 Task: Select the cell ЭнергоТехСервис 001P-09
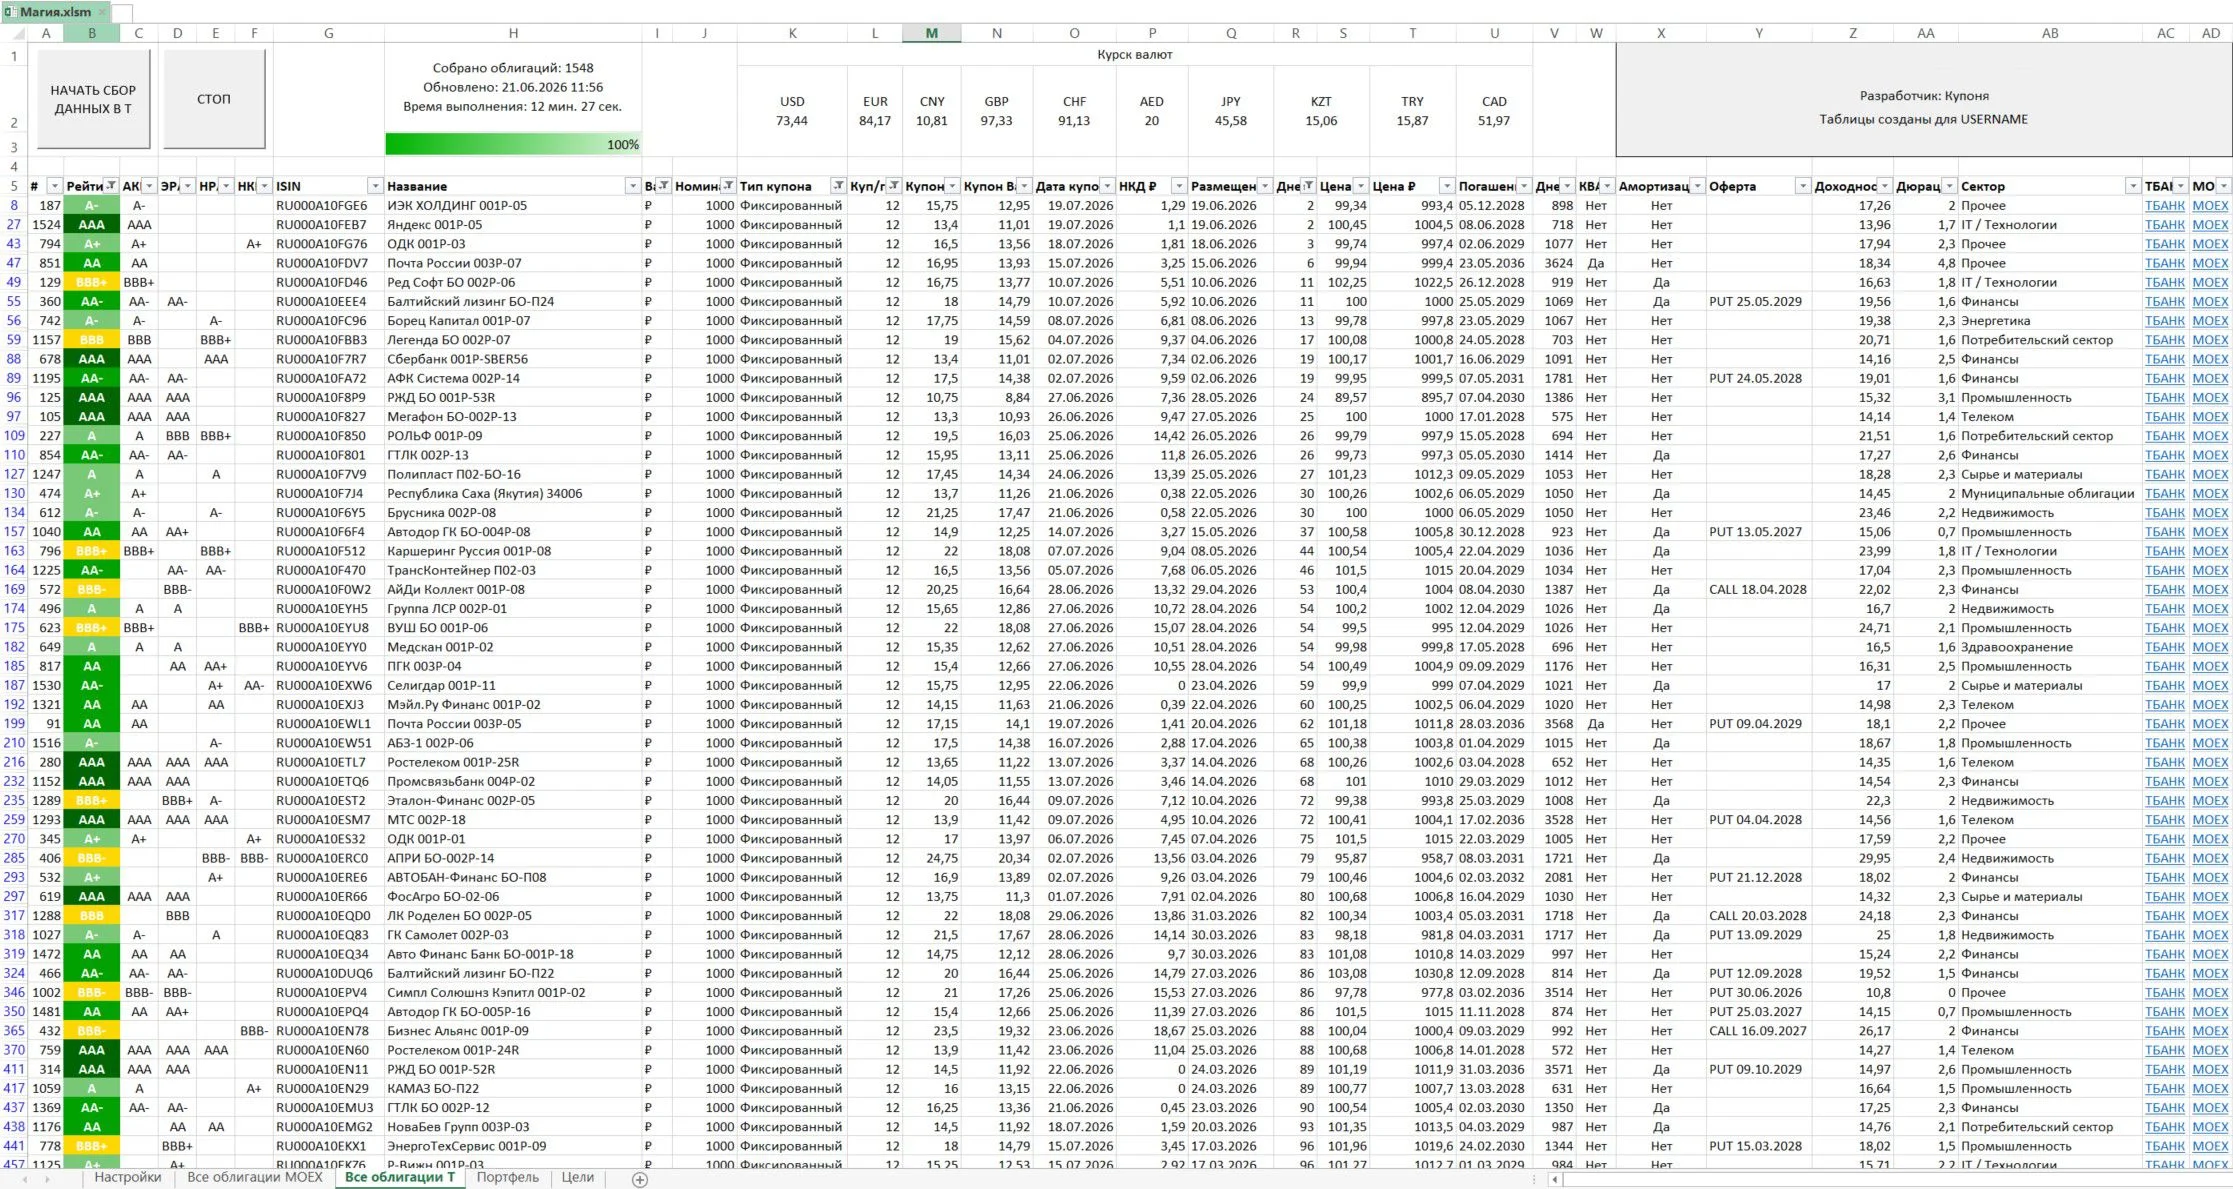[513, 1147]
